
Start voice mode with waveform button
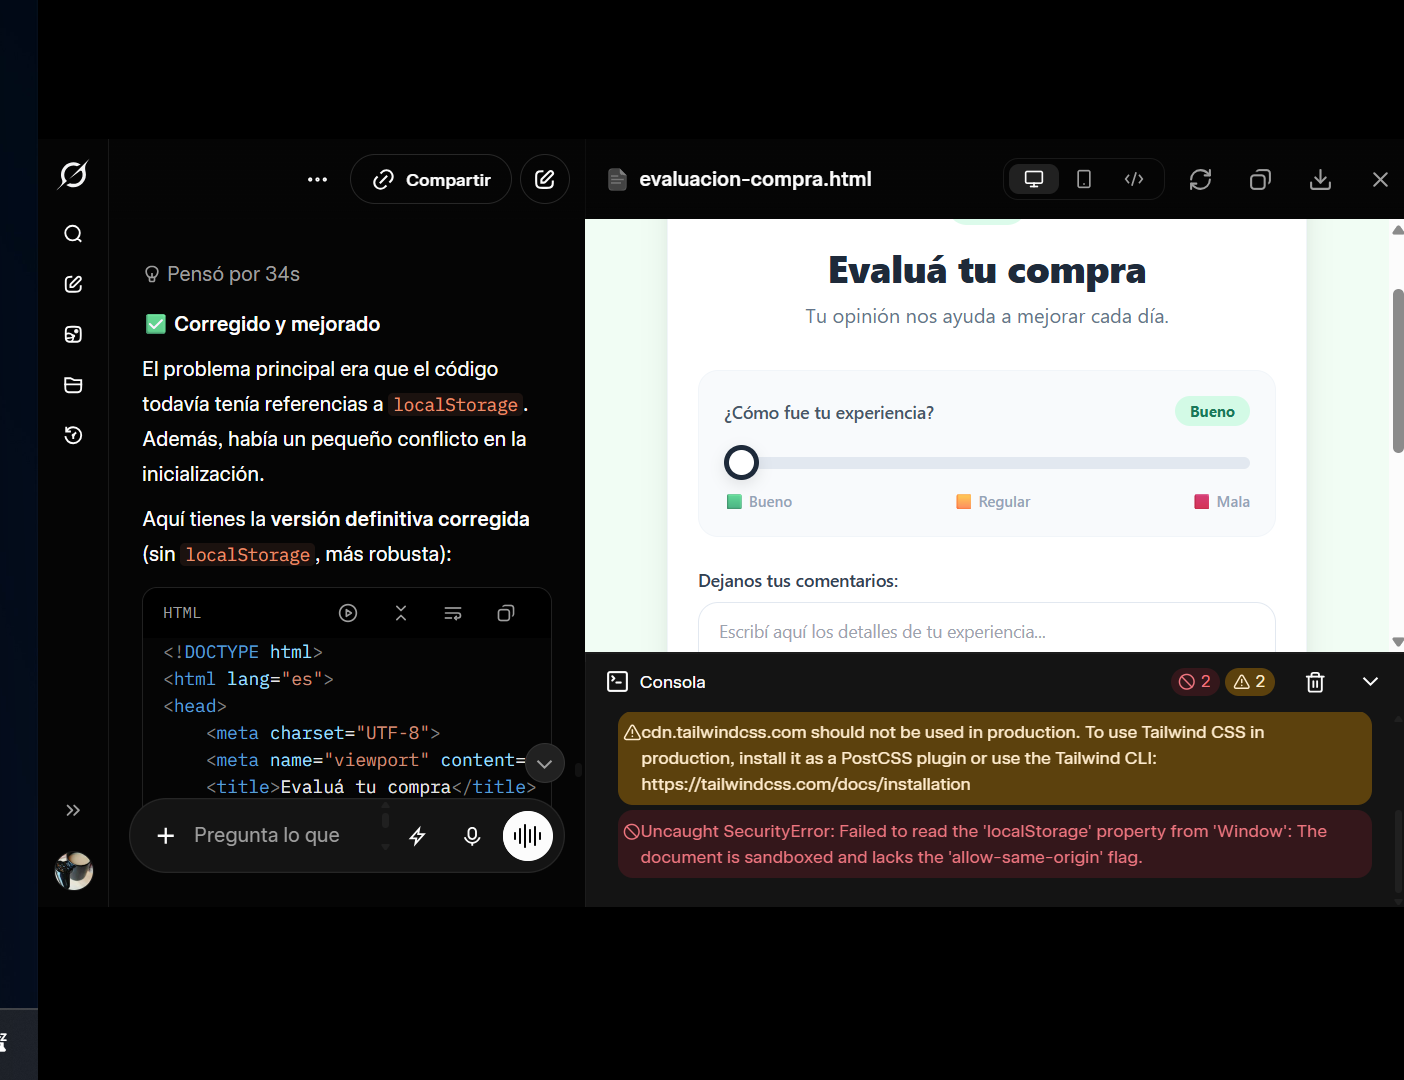(x=528, y=836)
